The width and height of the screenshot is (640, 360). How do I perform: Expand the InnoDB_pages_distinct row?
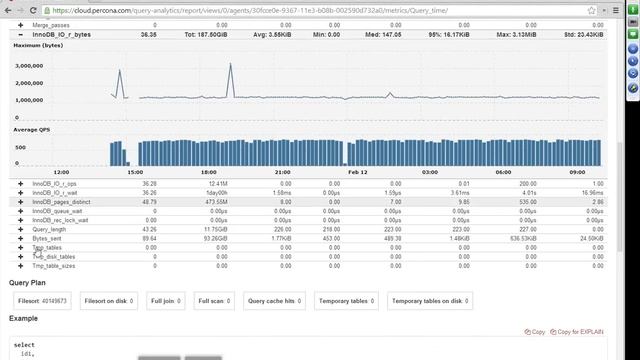click(x=20, y=202)
